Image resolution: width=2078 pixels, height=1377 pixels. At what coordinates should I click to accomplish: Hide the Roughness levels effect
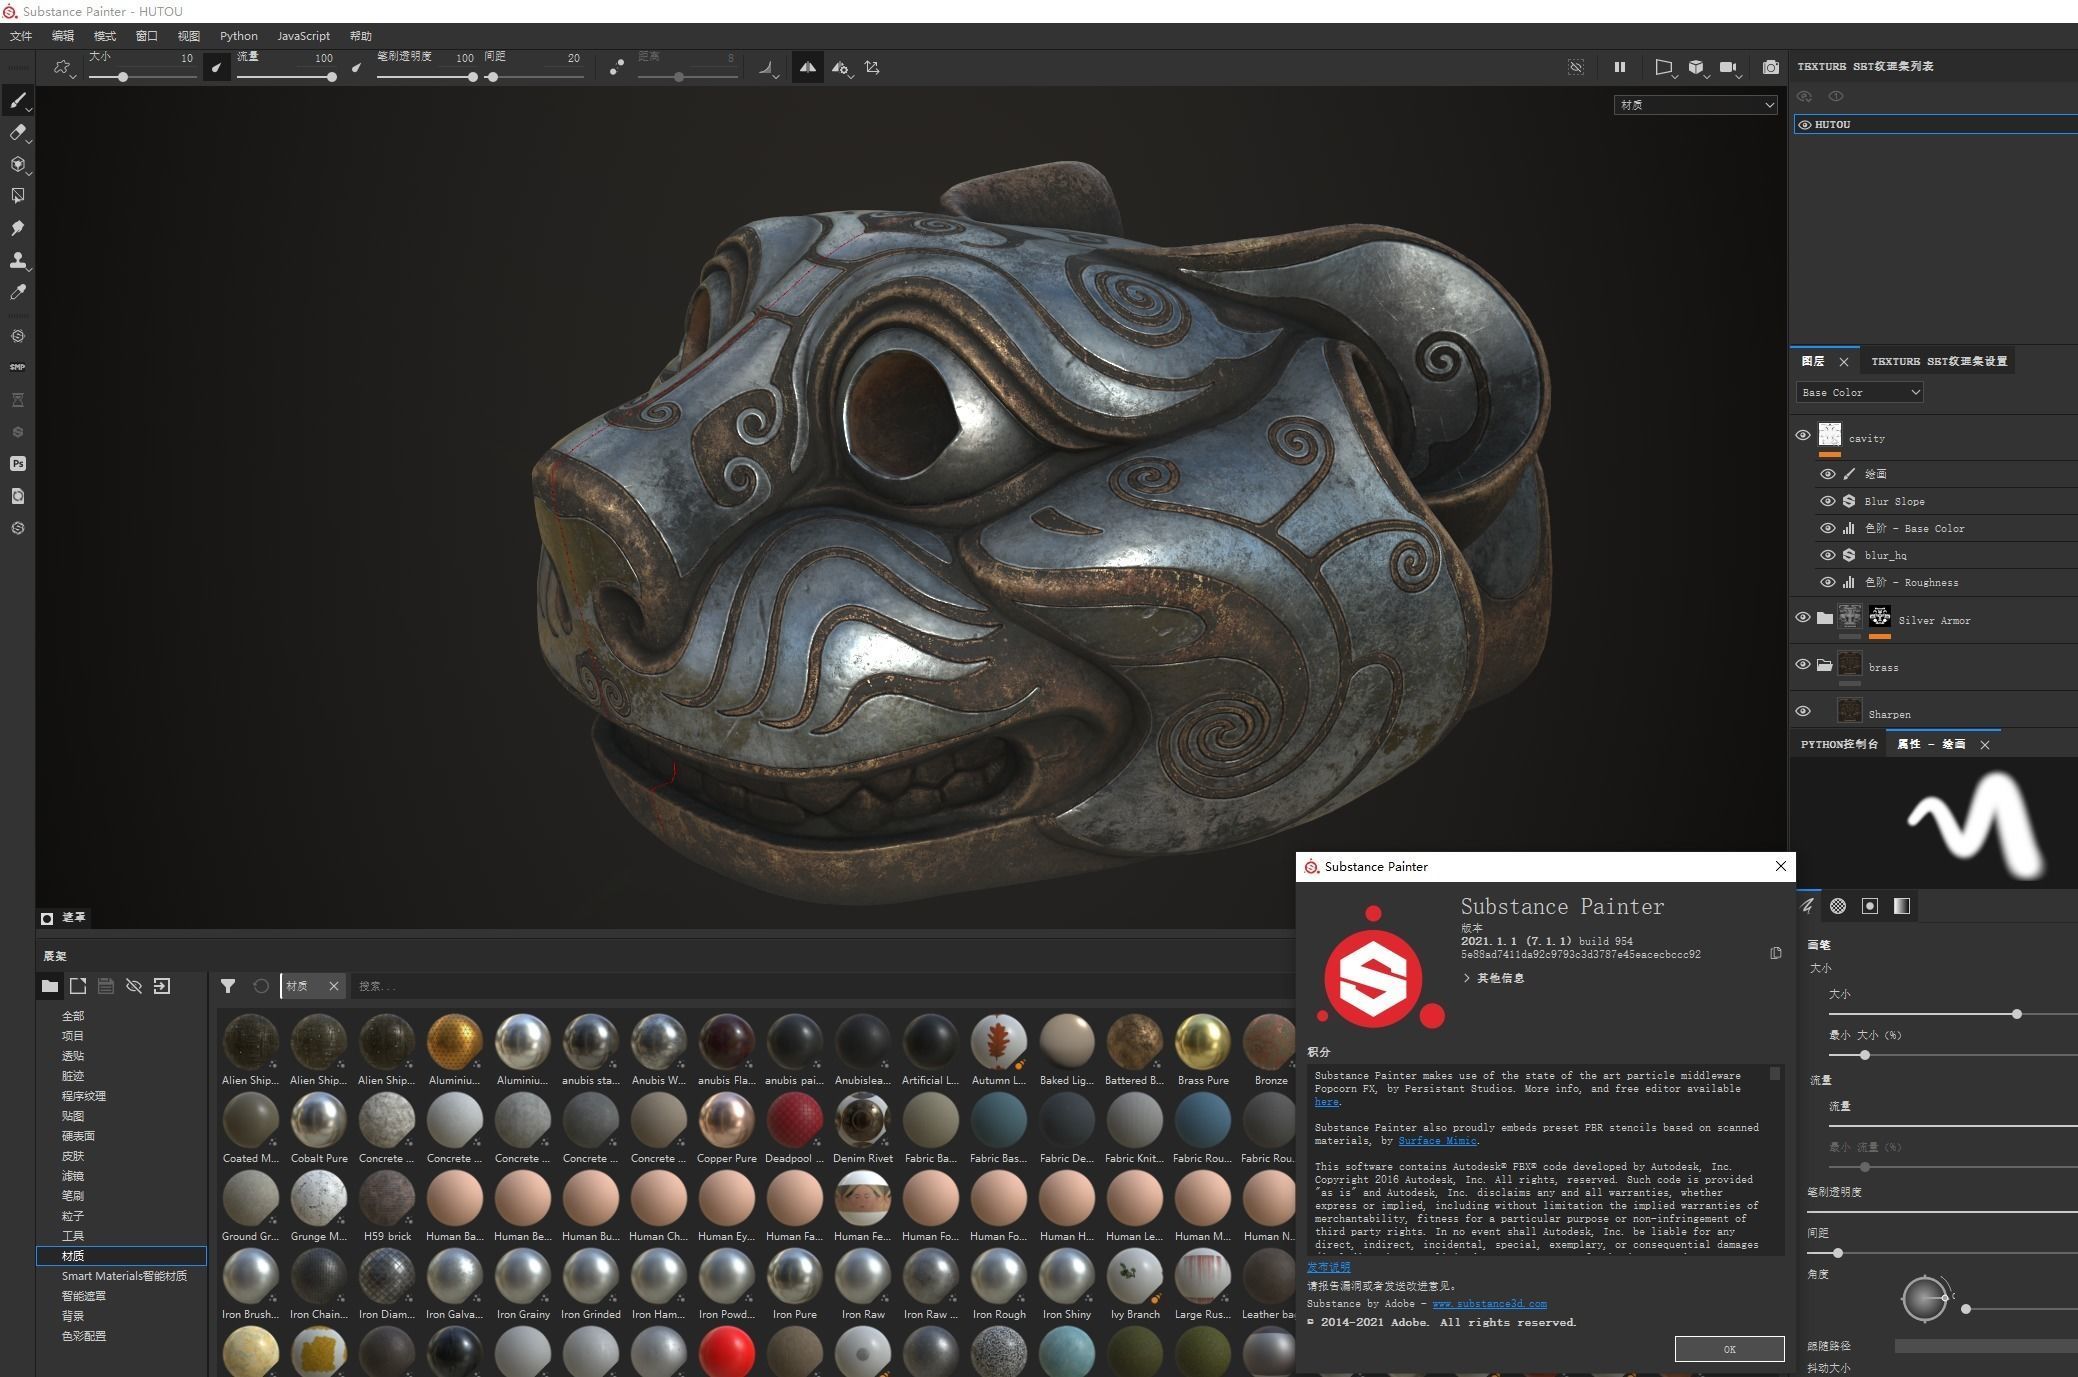tap(1827, 582)
